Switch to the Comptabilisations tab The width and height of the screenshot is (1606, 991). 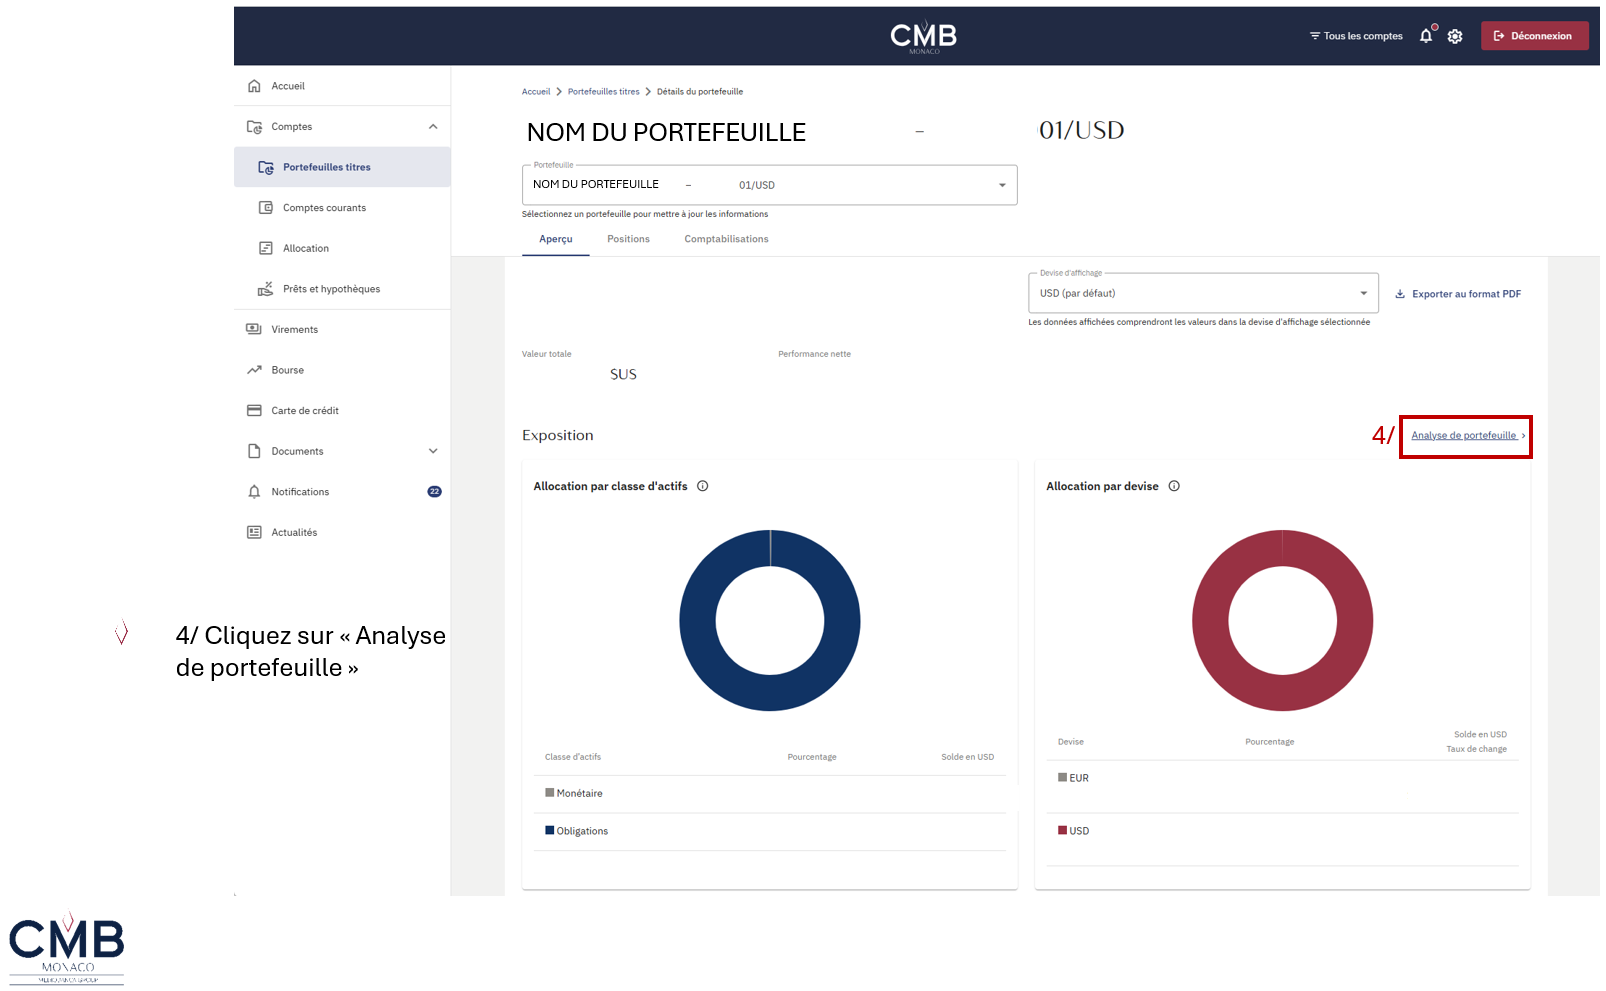(x=726, y=239)
